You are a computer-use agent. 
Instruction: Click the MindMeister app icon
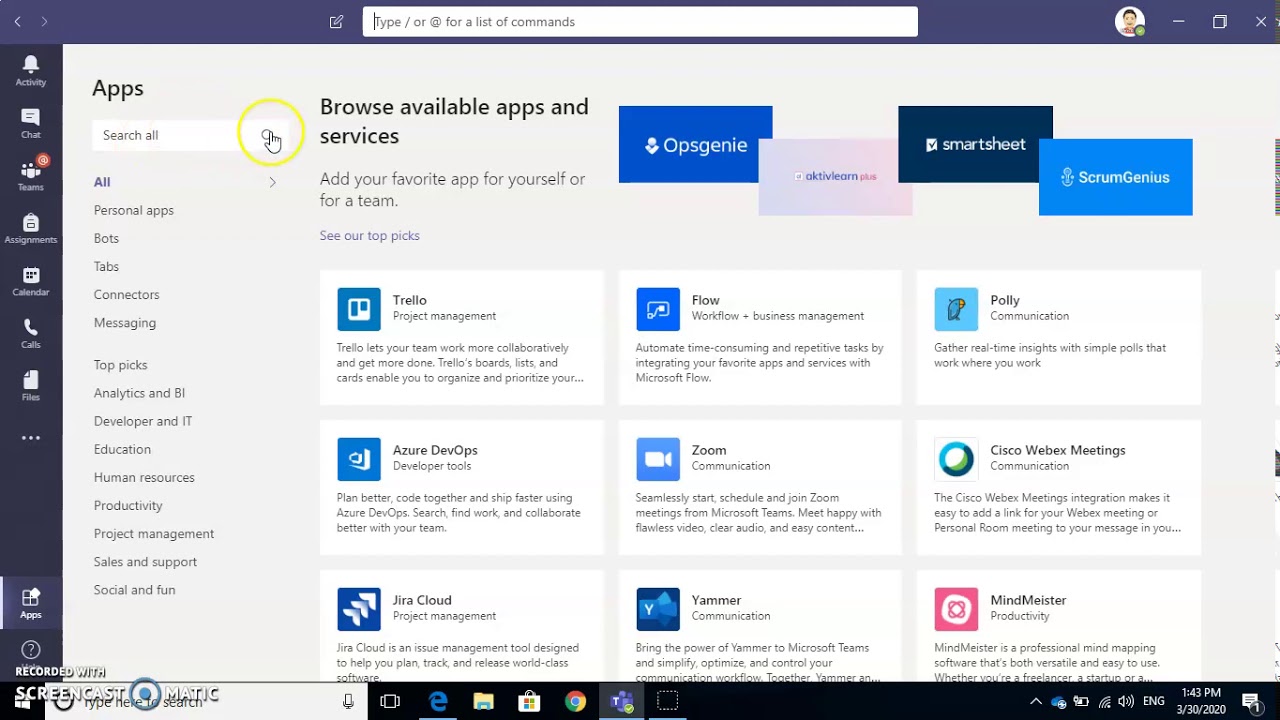tap(956, 609)
